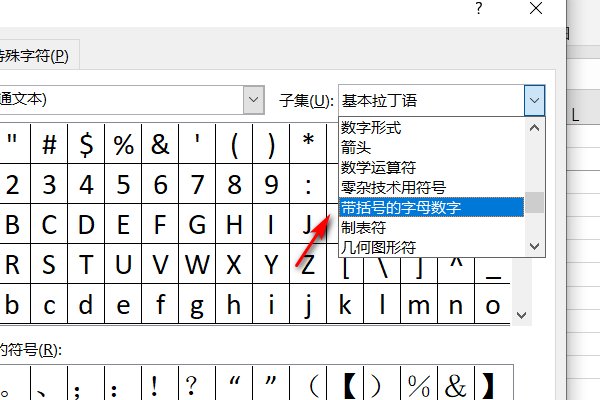Viewport: 600px width, 400px height.
Task: Pick the * asterisk symbol cell
Action: coord(308,144)
